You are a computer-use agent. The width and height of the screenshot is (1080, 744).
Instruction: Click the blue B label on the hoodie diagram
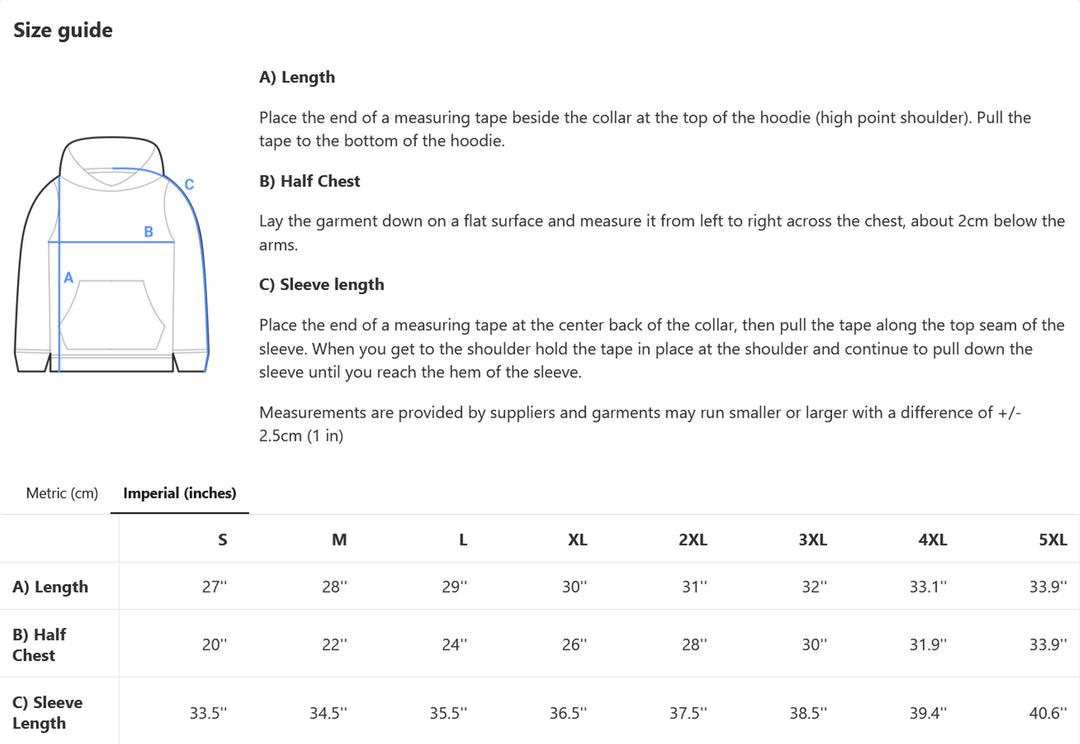tap(148, 232)
